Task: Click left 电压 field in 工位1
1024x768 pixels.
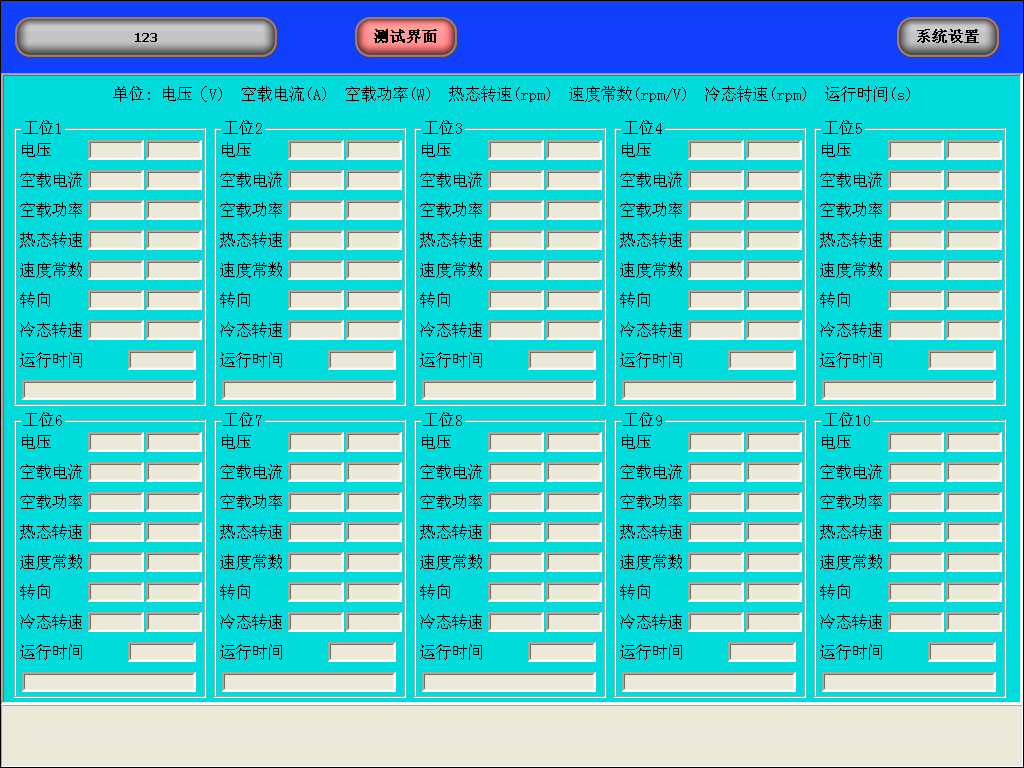Action: coord(116,150)
